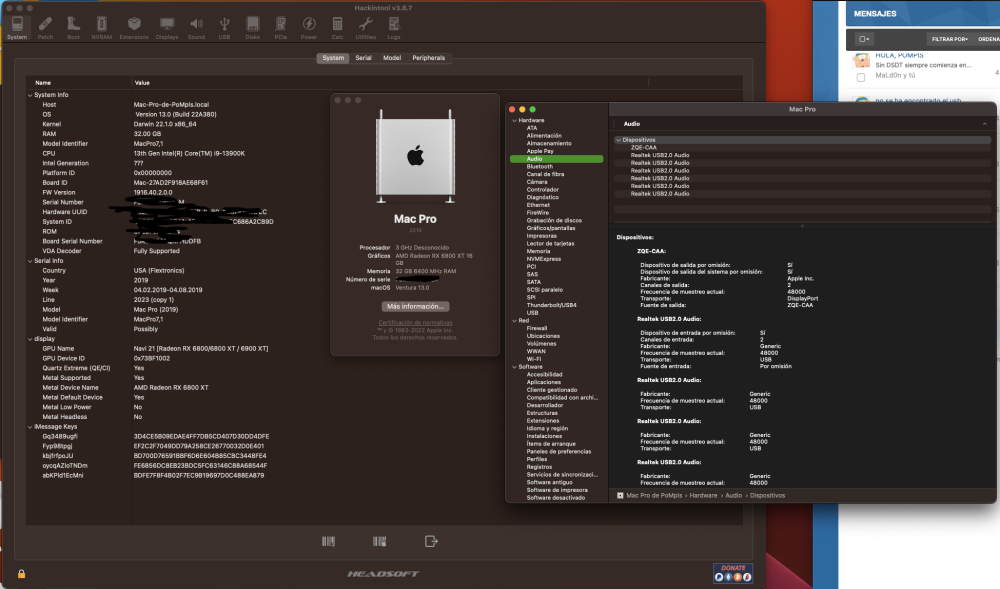Collapse the Audio header chevron
Image resolution: width=1000 pixels, height=589 pixels.
[x=985, y=124]
